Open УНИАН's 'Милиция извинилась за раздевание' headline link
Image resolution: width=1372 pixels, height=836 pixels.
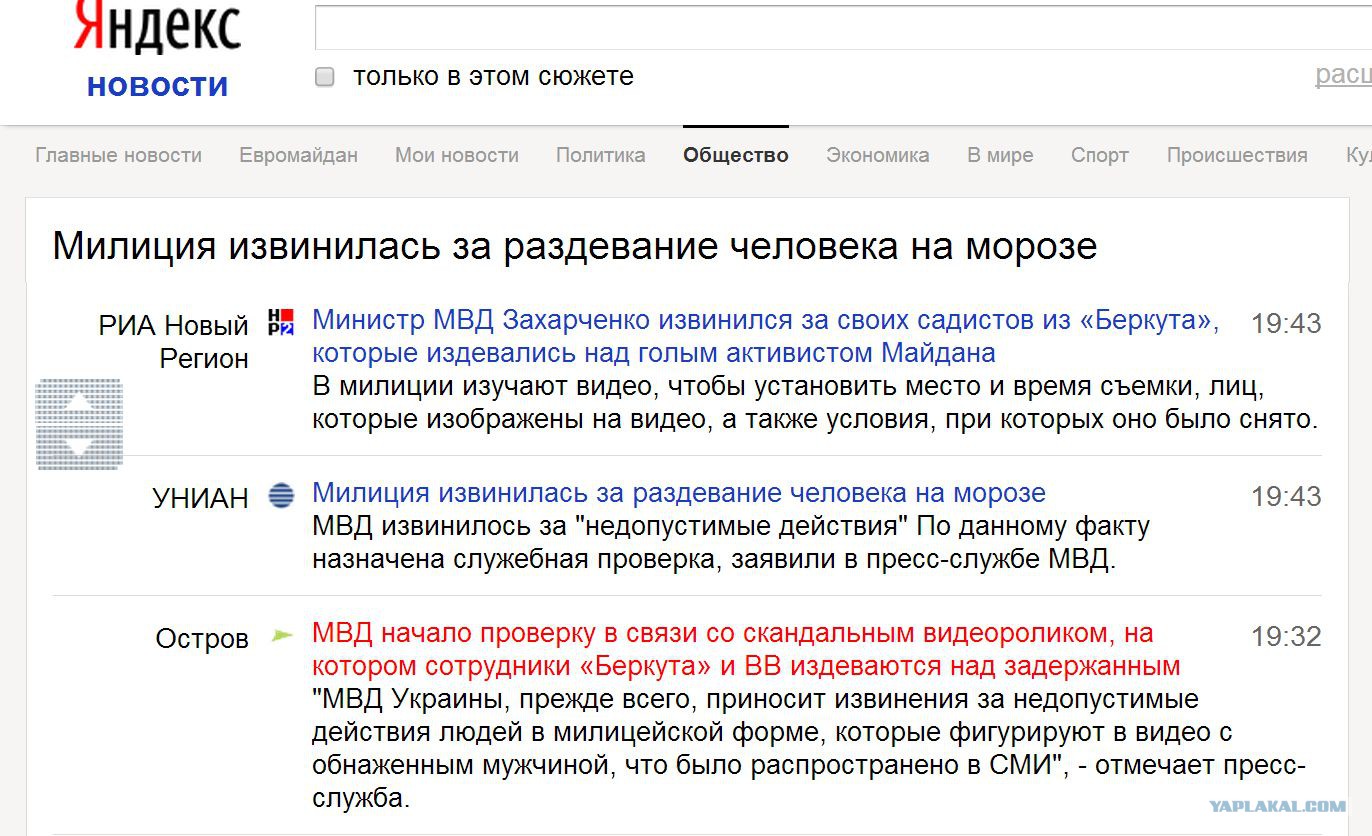[x=679, y=492]
